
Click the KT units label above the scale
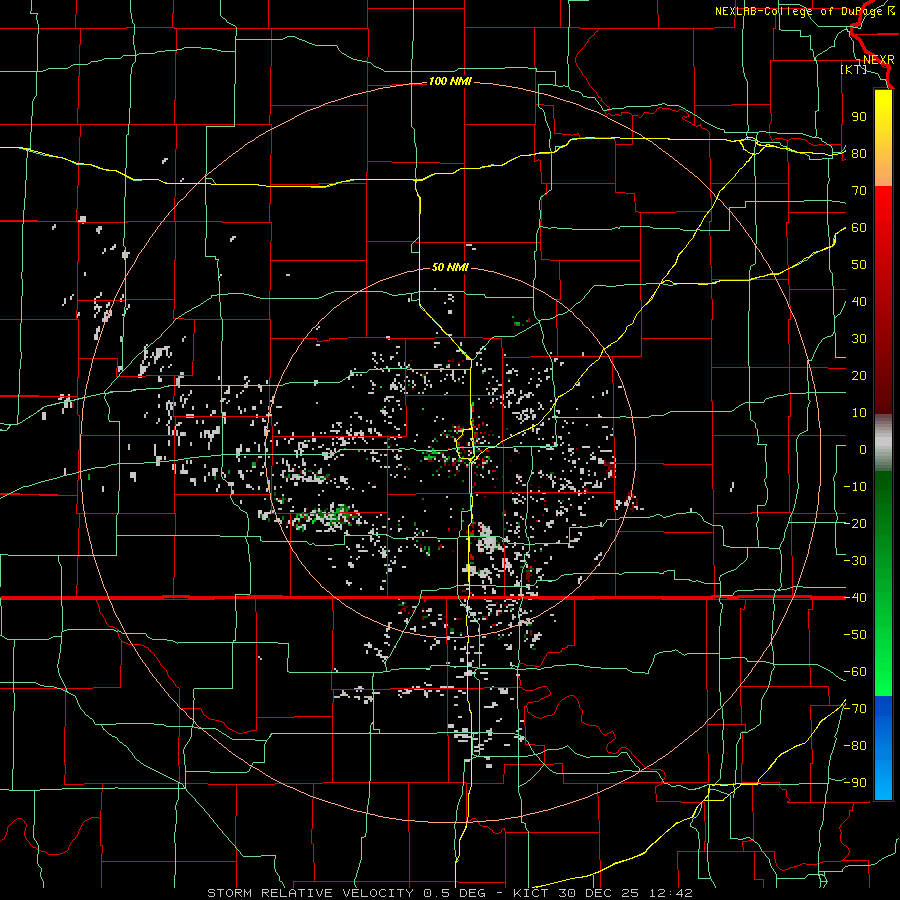click(x=854, y=69)
